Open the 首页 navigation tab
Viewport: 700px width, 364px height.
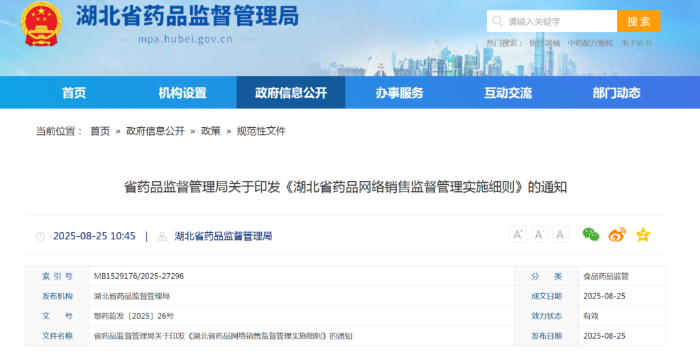(74, 92)
